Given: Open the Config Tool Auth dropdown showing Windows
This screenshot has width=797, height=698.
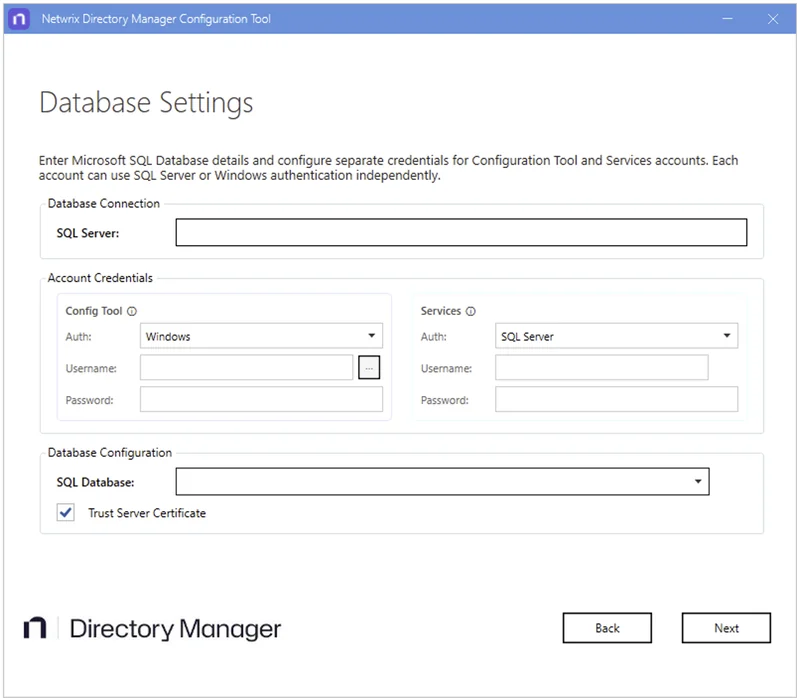Looking at the screenshot, I should [261, 336].
